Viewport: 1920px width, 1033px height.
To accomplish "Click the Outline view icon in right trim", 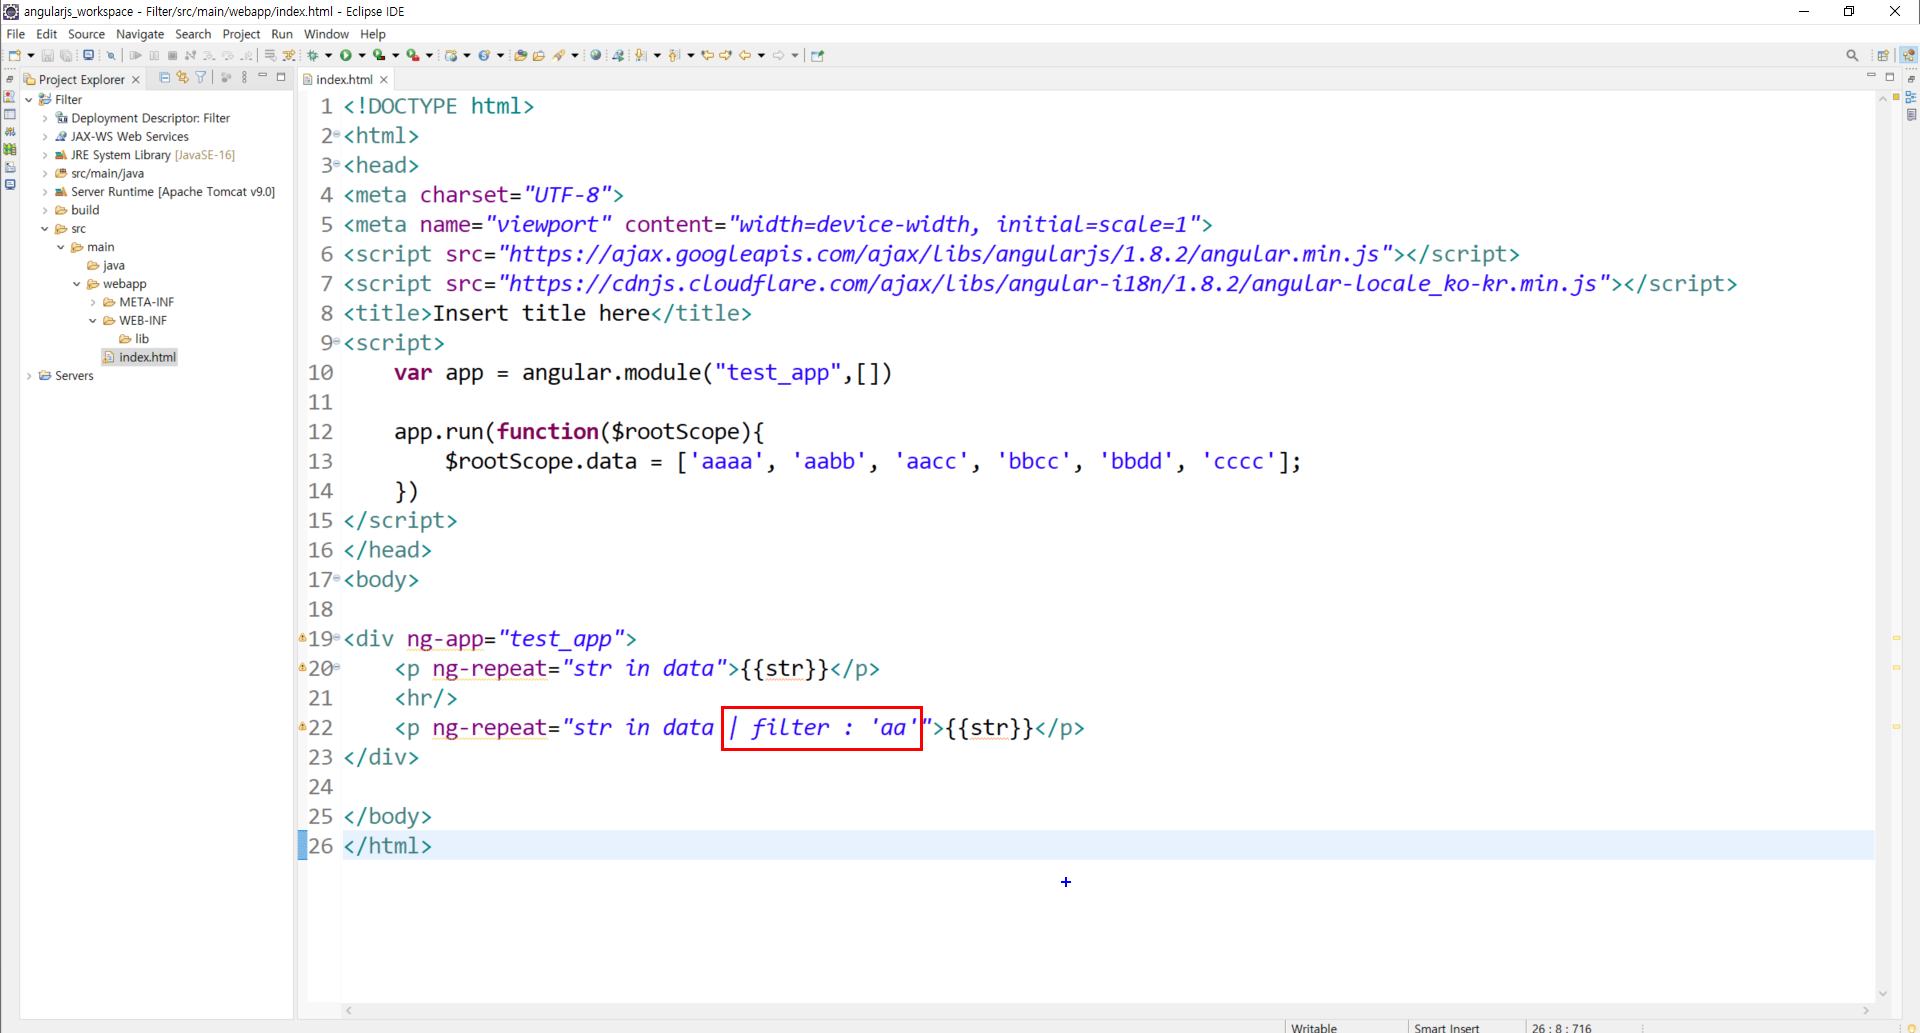I will tap(1911, 97).
